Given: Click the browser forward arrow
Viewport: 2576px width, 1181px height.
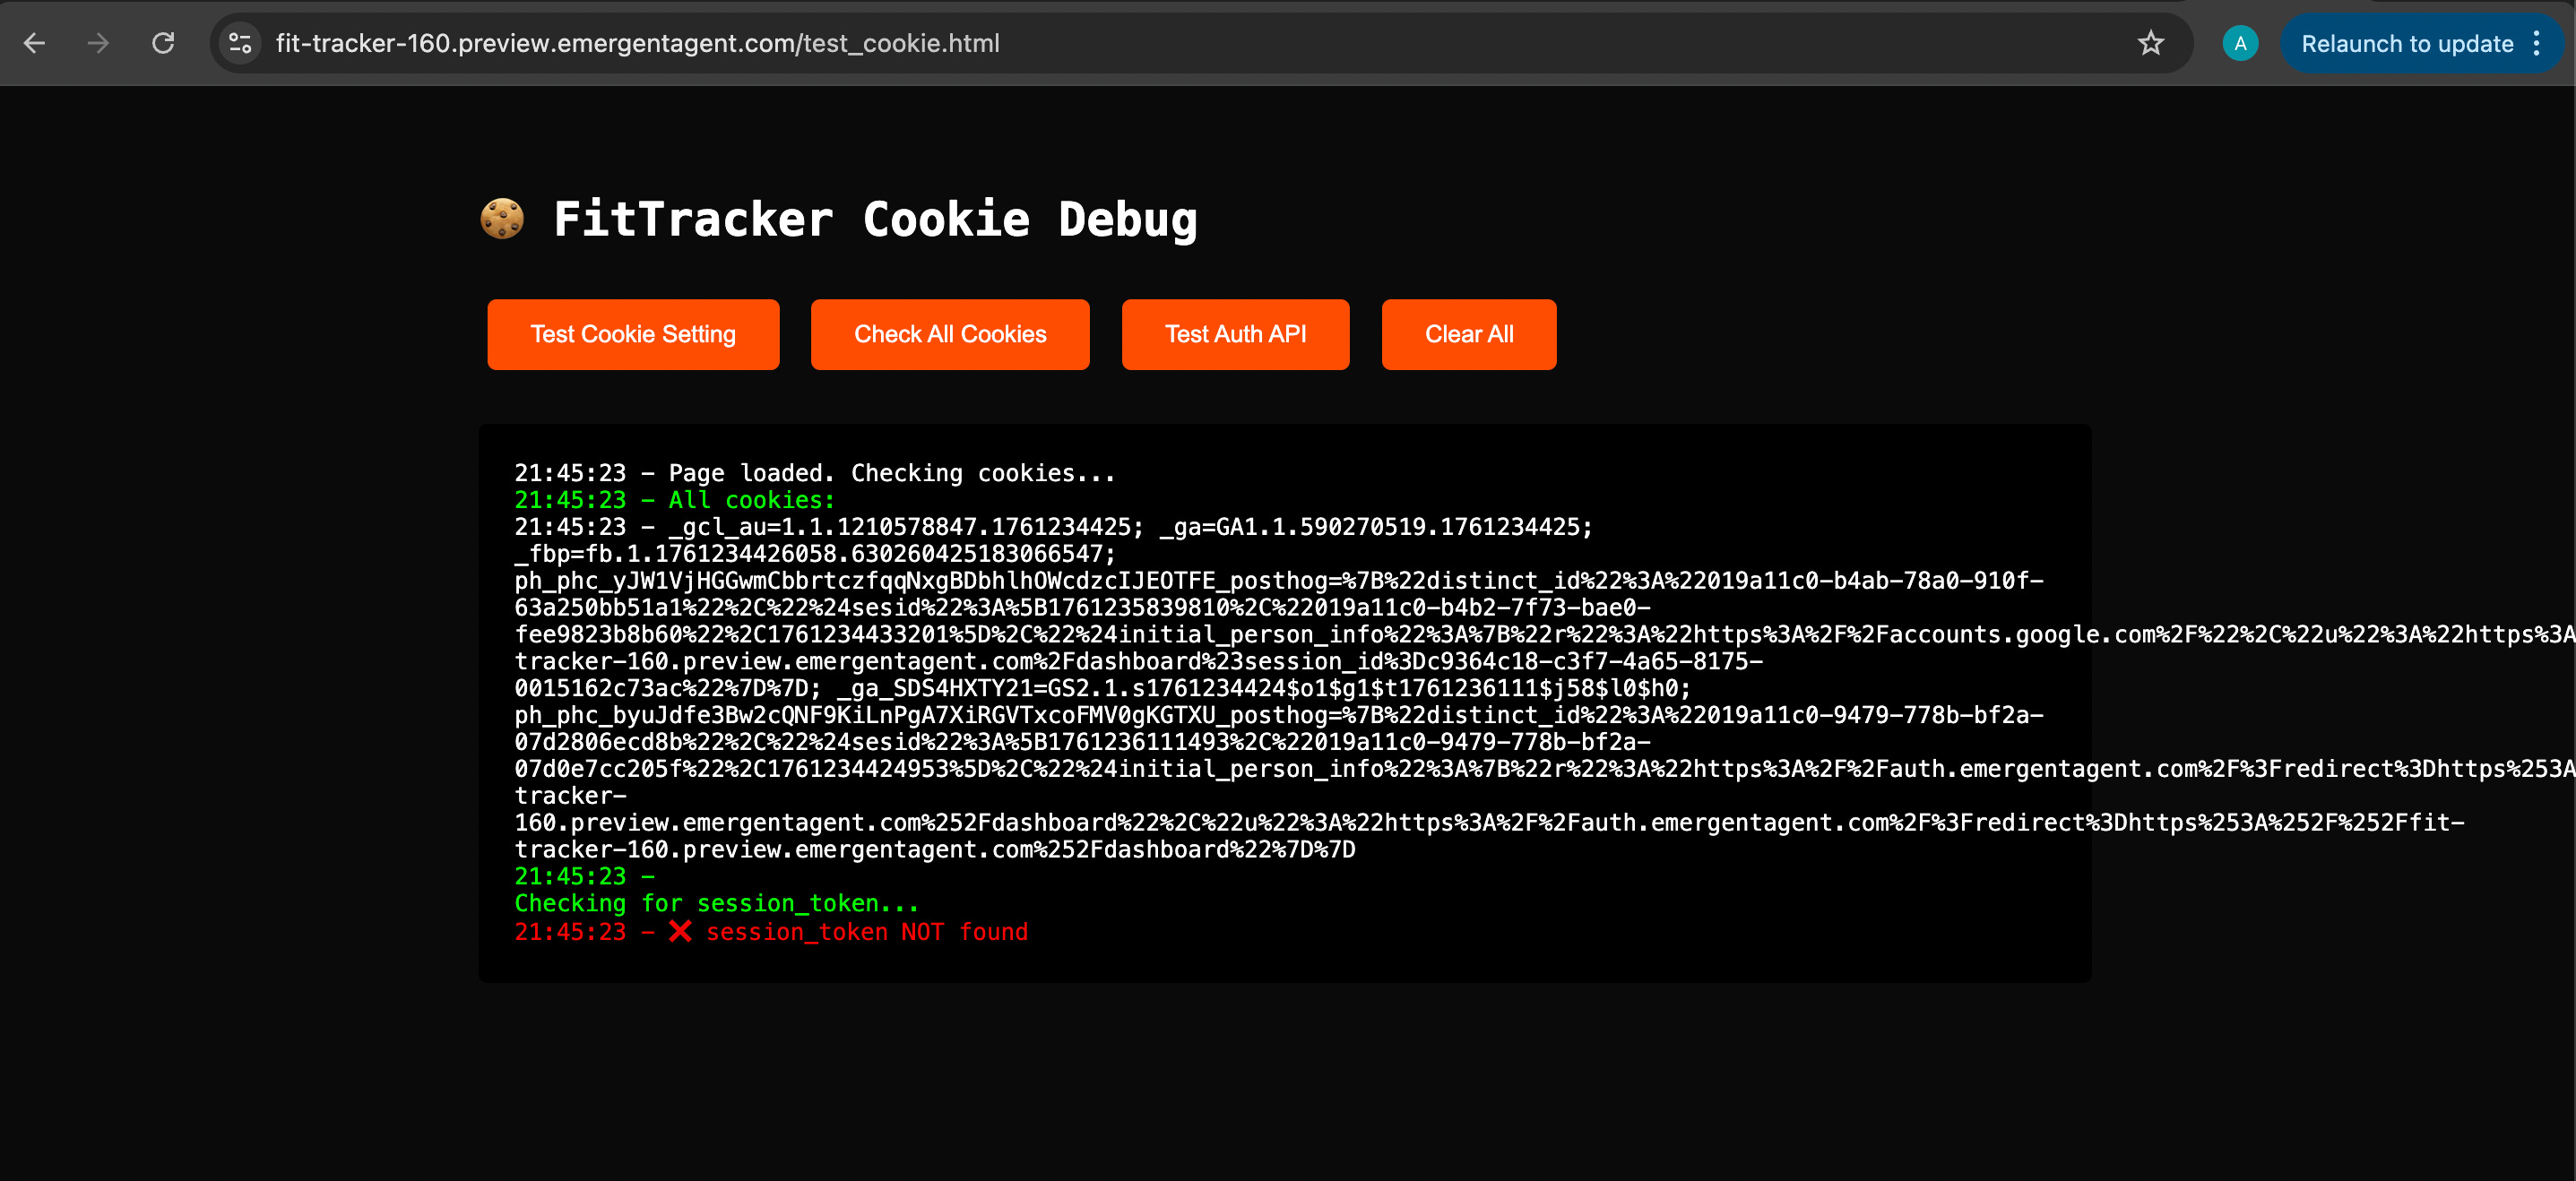Looking at the screenshot, I should (x=98, y=43).
